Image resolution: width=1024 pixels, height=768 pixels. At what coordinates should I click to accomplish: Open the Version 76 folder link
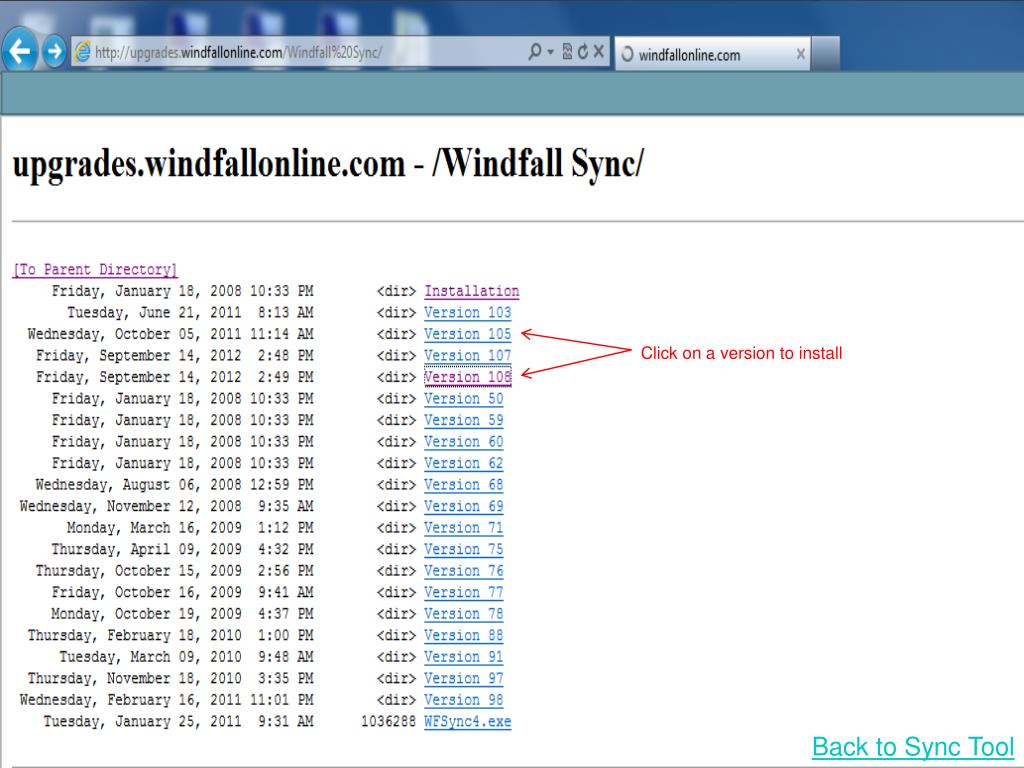(x=464, y=571)
